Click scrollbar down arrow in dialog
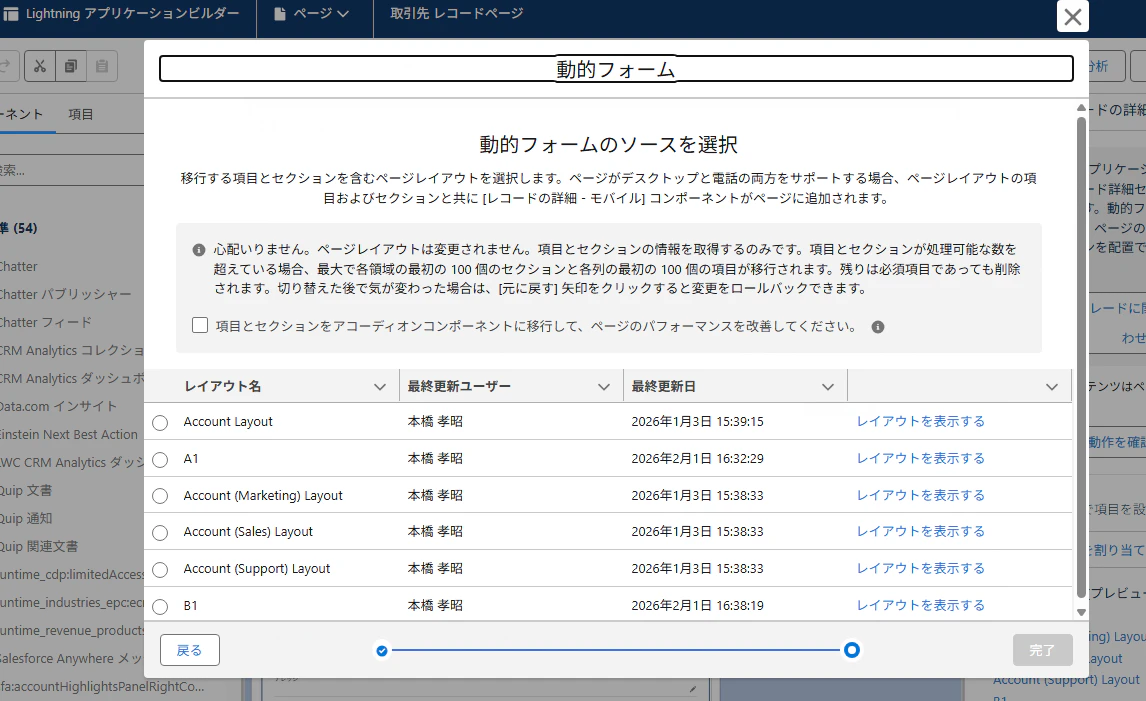Screen dimensions: 1146x701 click(1082, 613)
